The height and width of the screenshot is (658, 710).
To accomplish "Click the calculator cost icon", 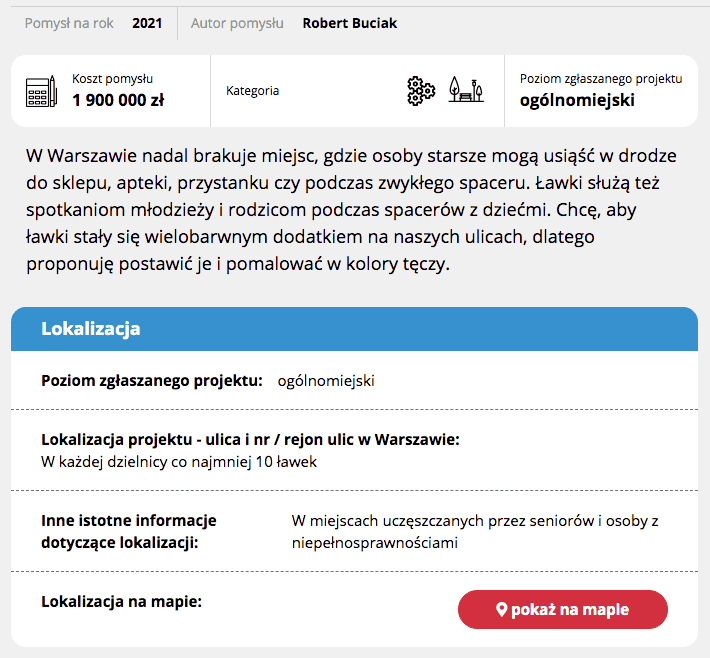I will pos(42,91).
